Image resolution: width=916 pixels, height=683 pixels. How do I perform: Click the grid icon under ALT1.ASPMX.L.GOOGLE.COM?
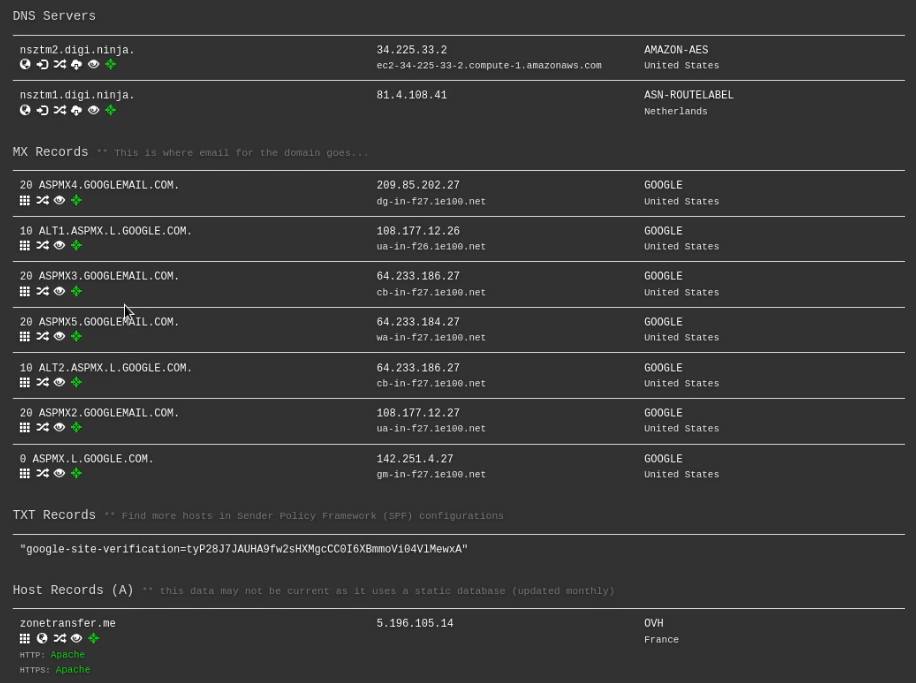pos(25,245)
